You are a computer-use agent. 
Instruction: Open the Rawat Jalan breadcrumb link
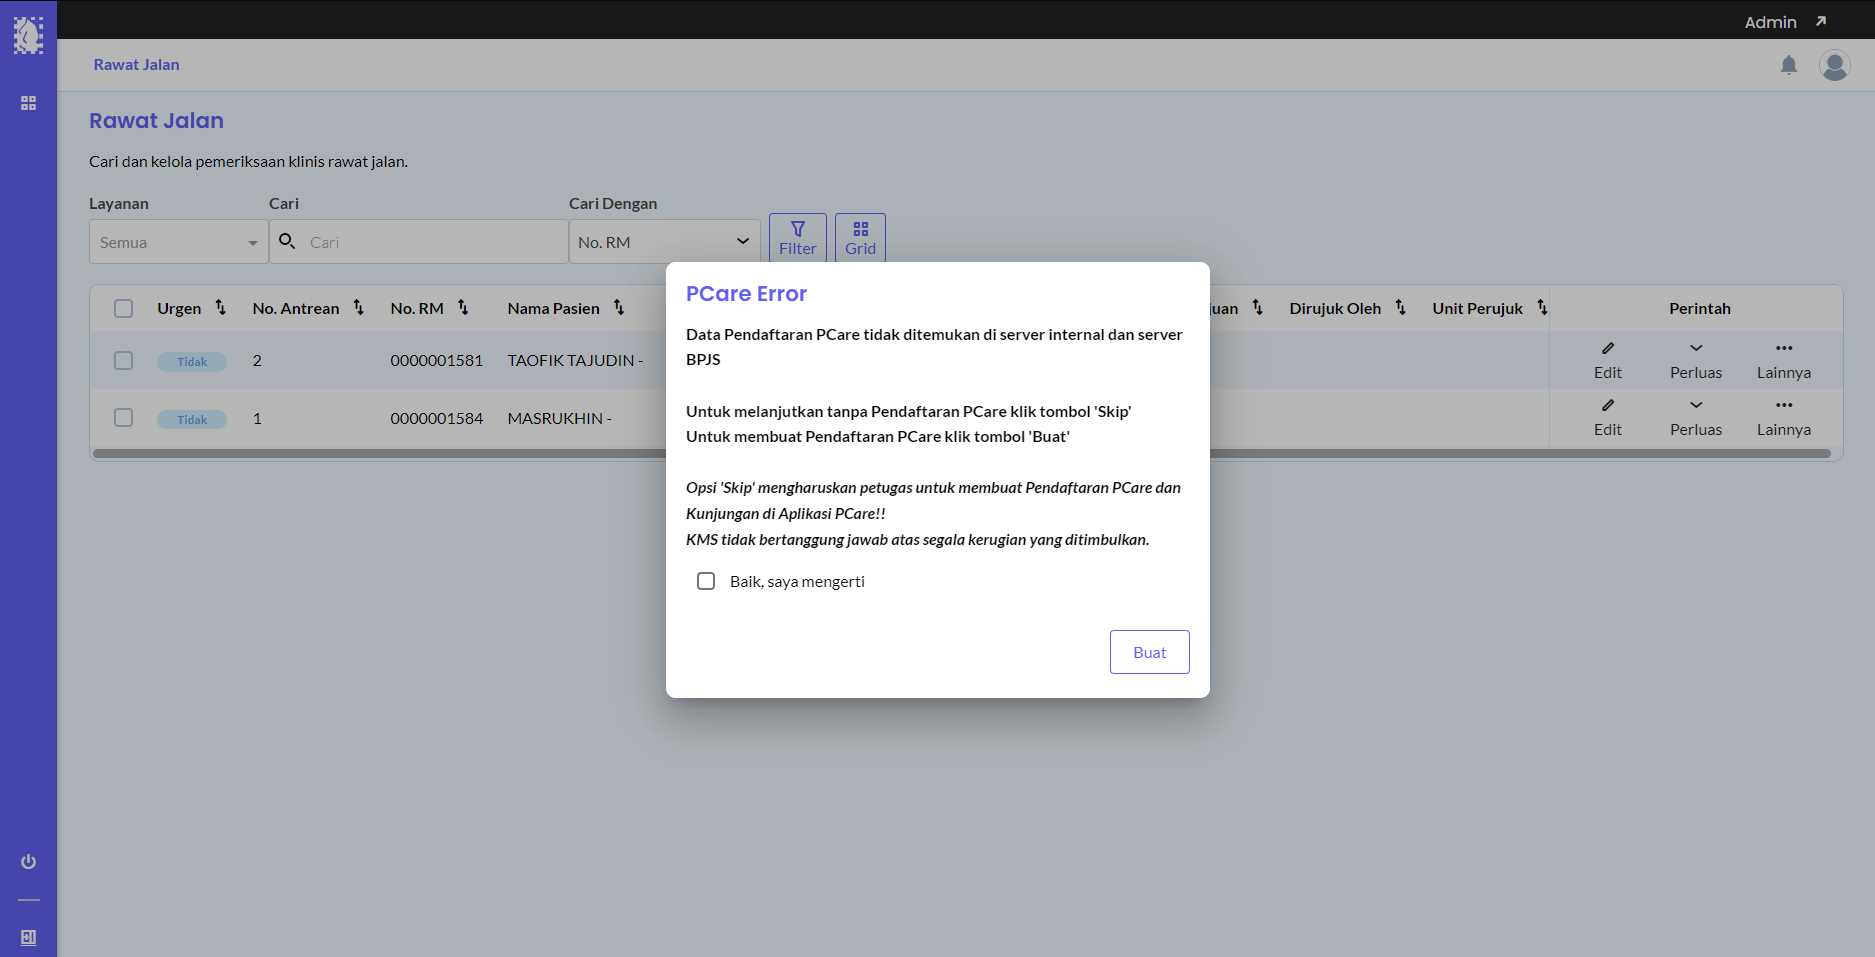coord(137,65)
